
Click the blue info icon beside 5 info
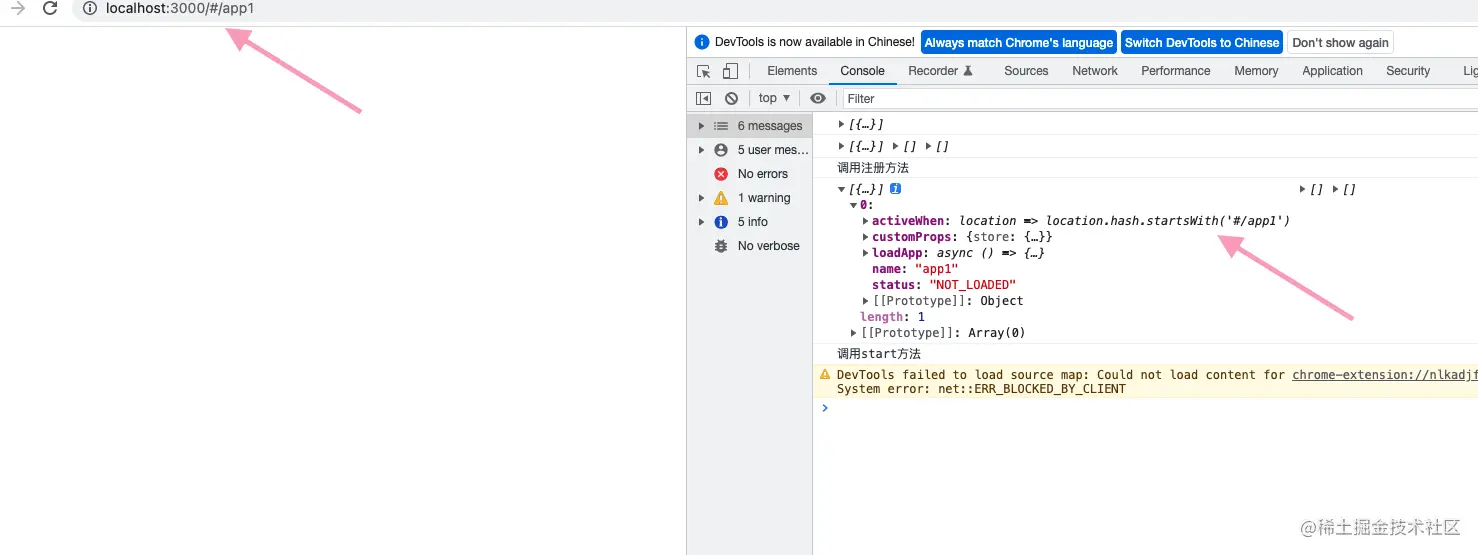point(721,222)
